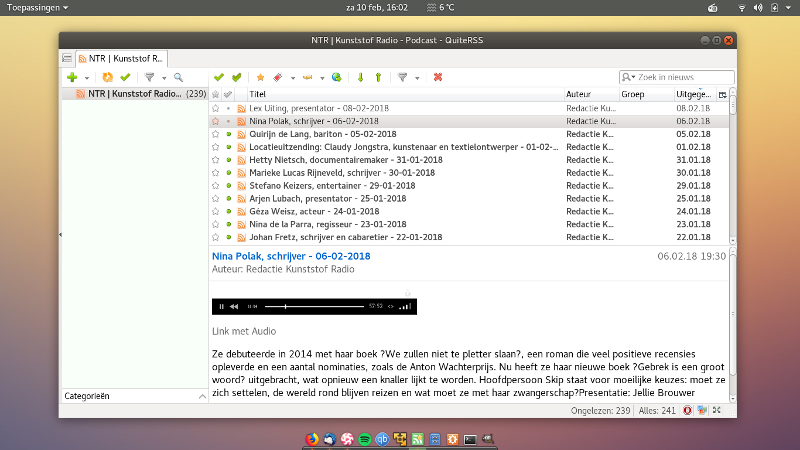Click the feeds filter funnel icon
The width and height of the screenshot is (800, 450).
149,78
